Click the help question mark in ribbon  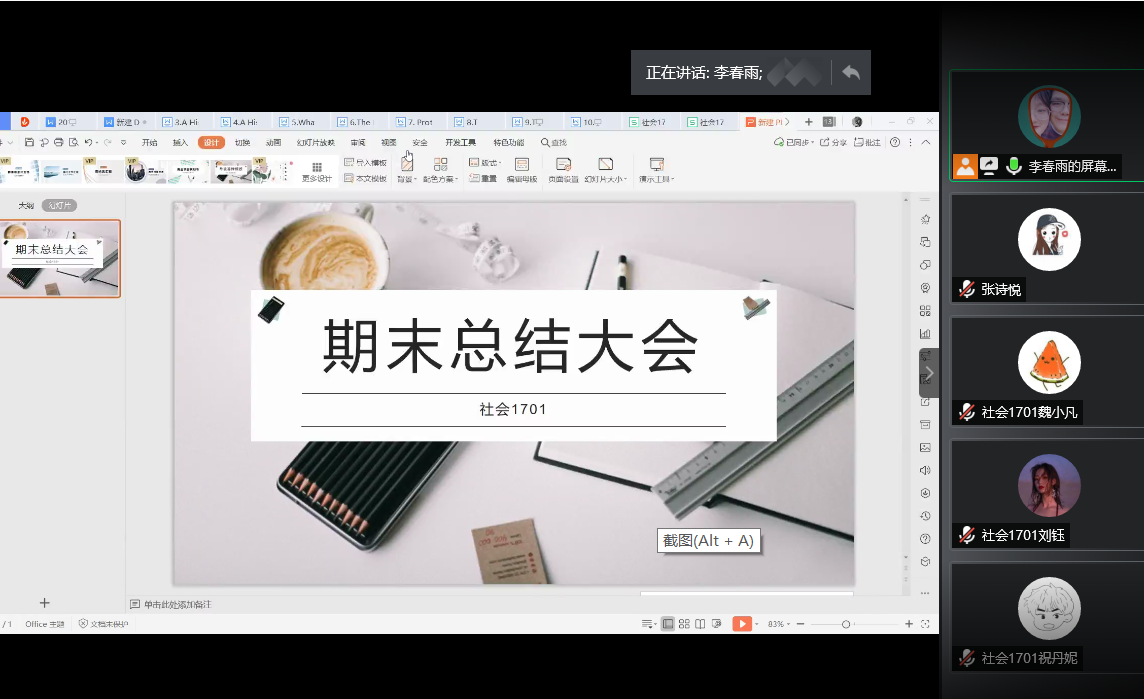pyautogui.click(x=894, y=142)
